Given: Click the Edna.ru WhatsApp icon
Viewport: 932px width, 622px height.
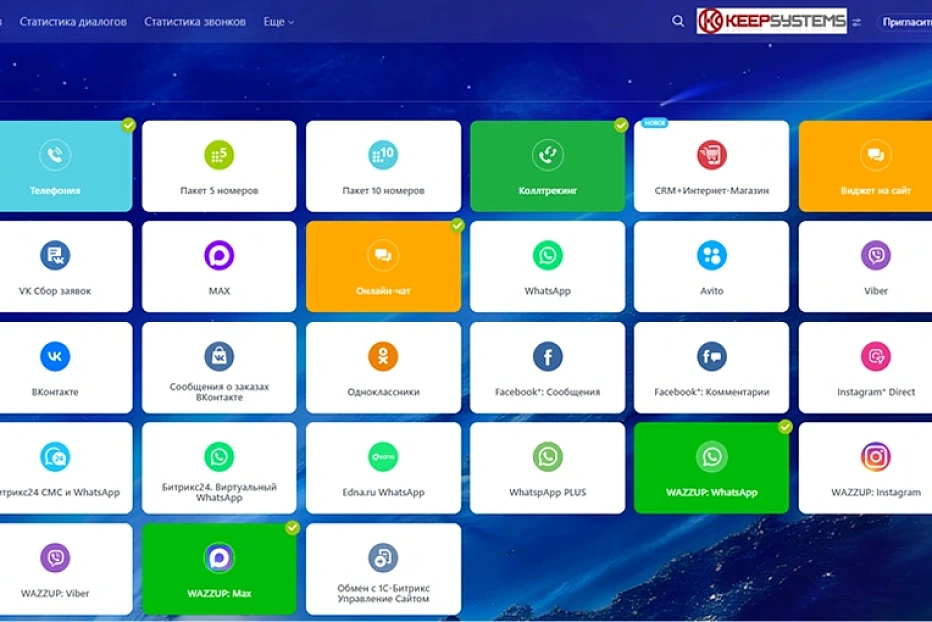Looking at the screenshot, I should [x=383, y=457].
